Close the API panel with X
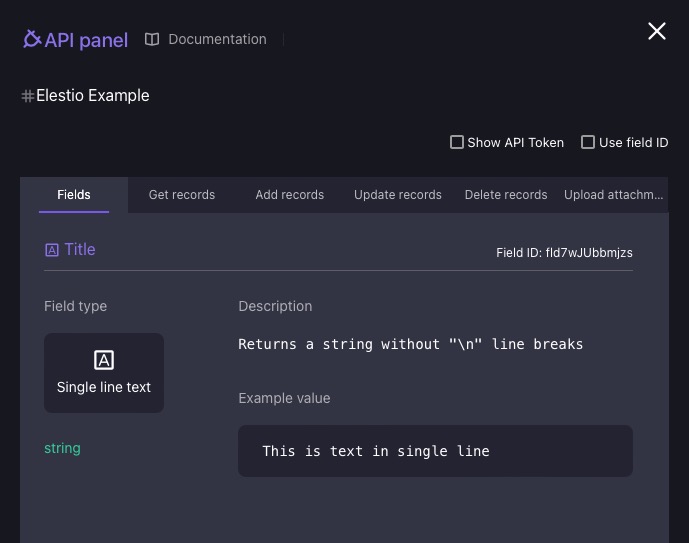The image size is (689, 543). (x=657, y=31)
